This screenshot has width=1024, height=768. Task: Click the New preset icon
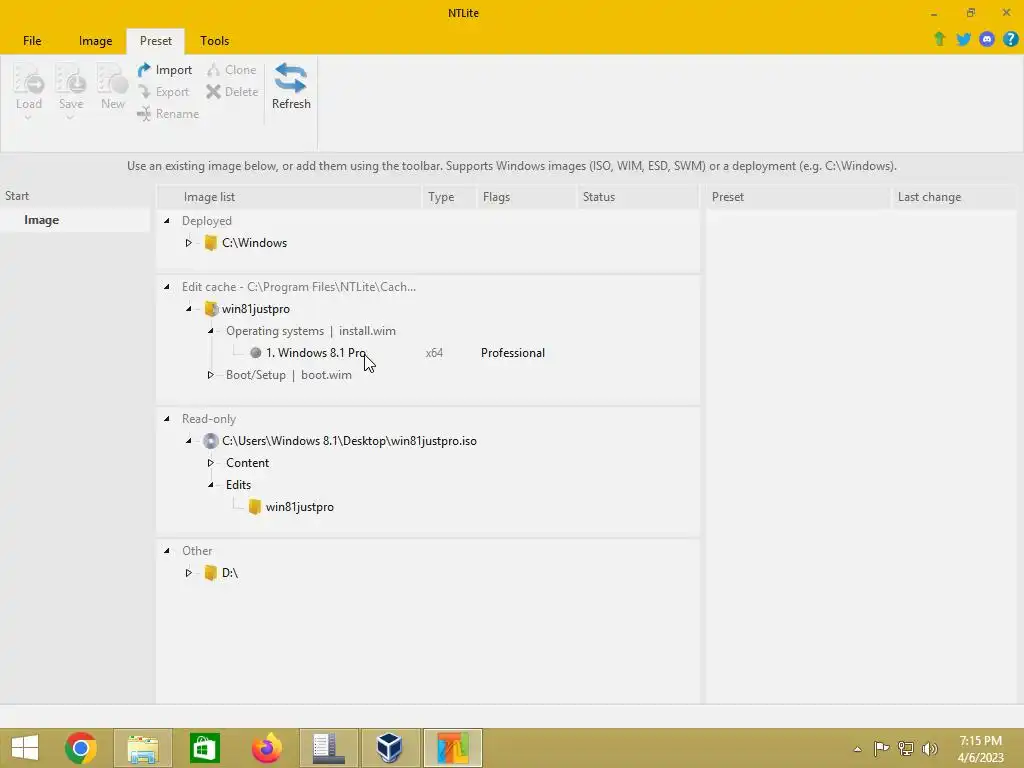pos(112,80)
